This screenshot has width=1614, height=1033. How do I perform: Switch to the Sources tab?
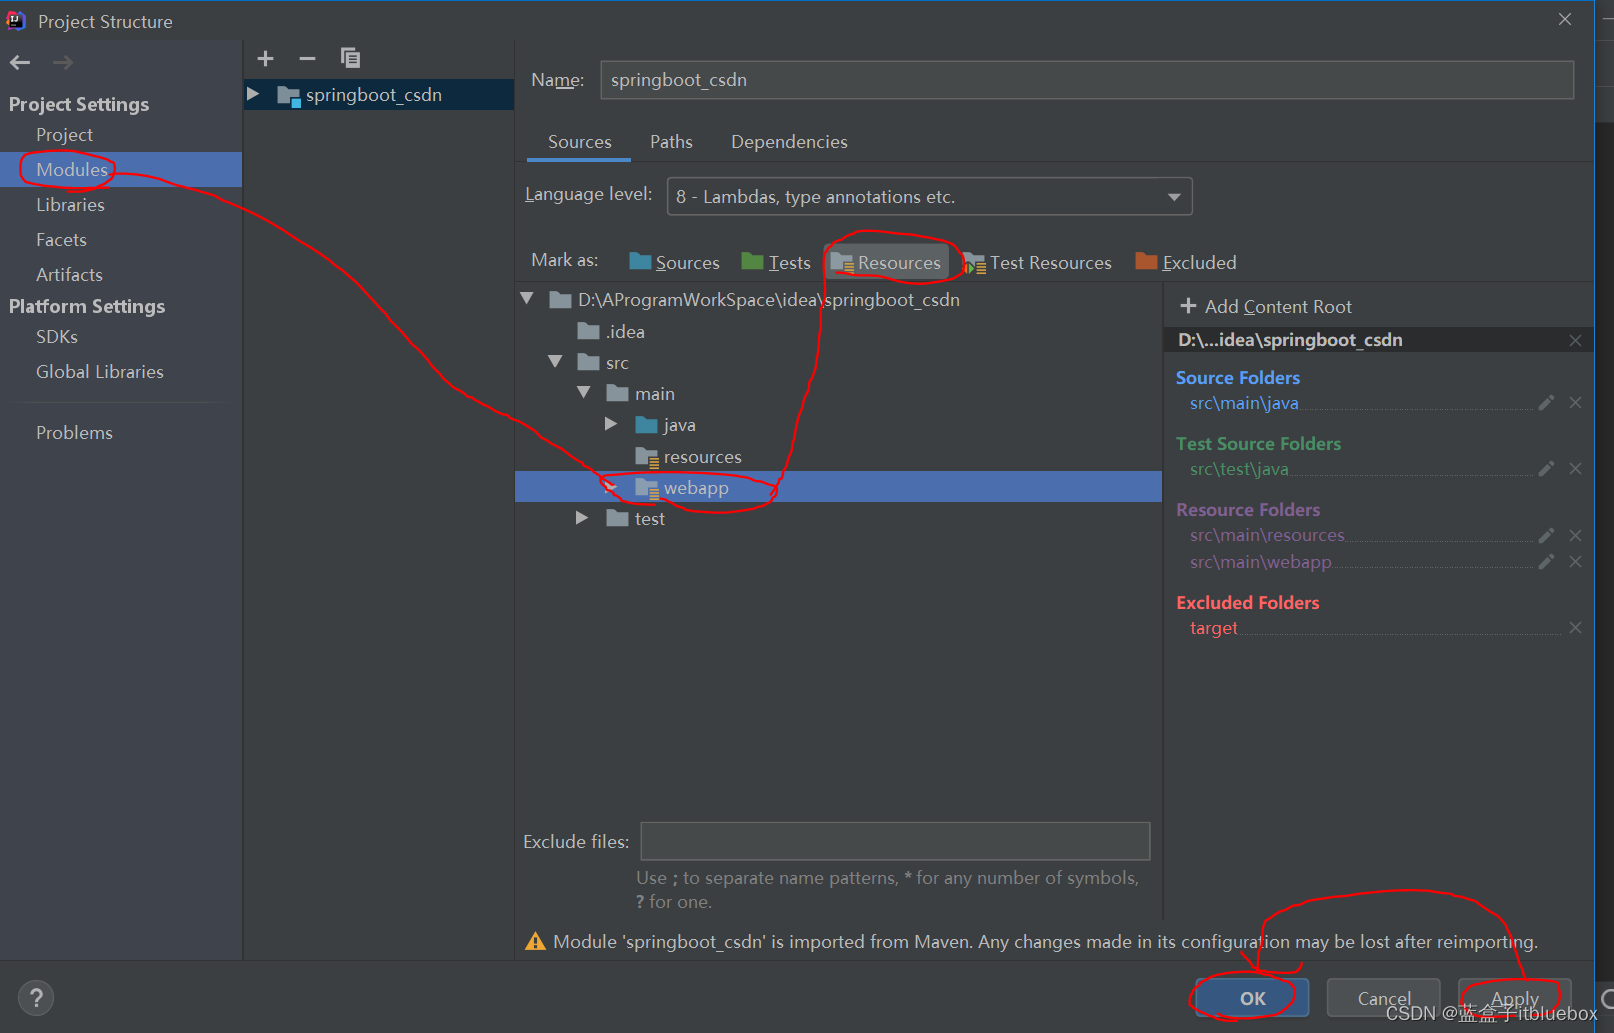click(x=579, y=142)
